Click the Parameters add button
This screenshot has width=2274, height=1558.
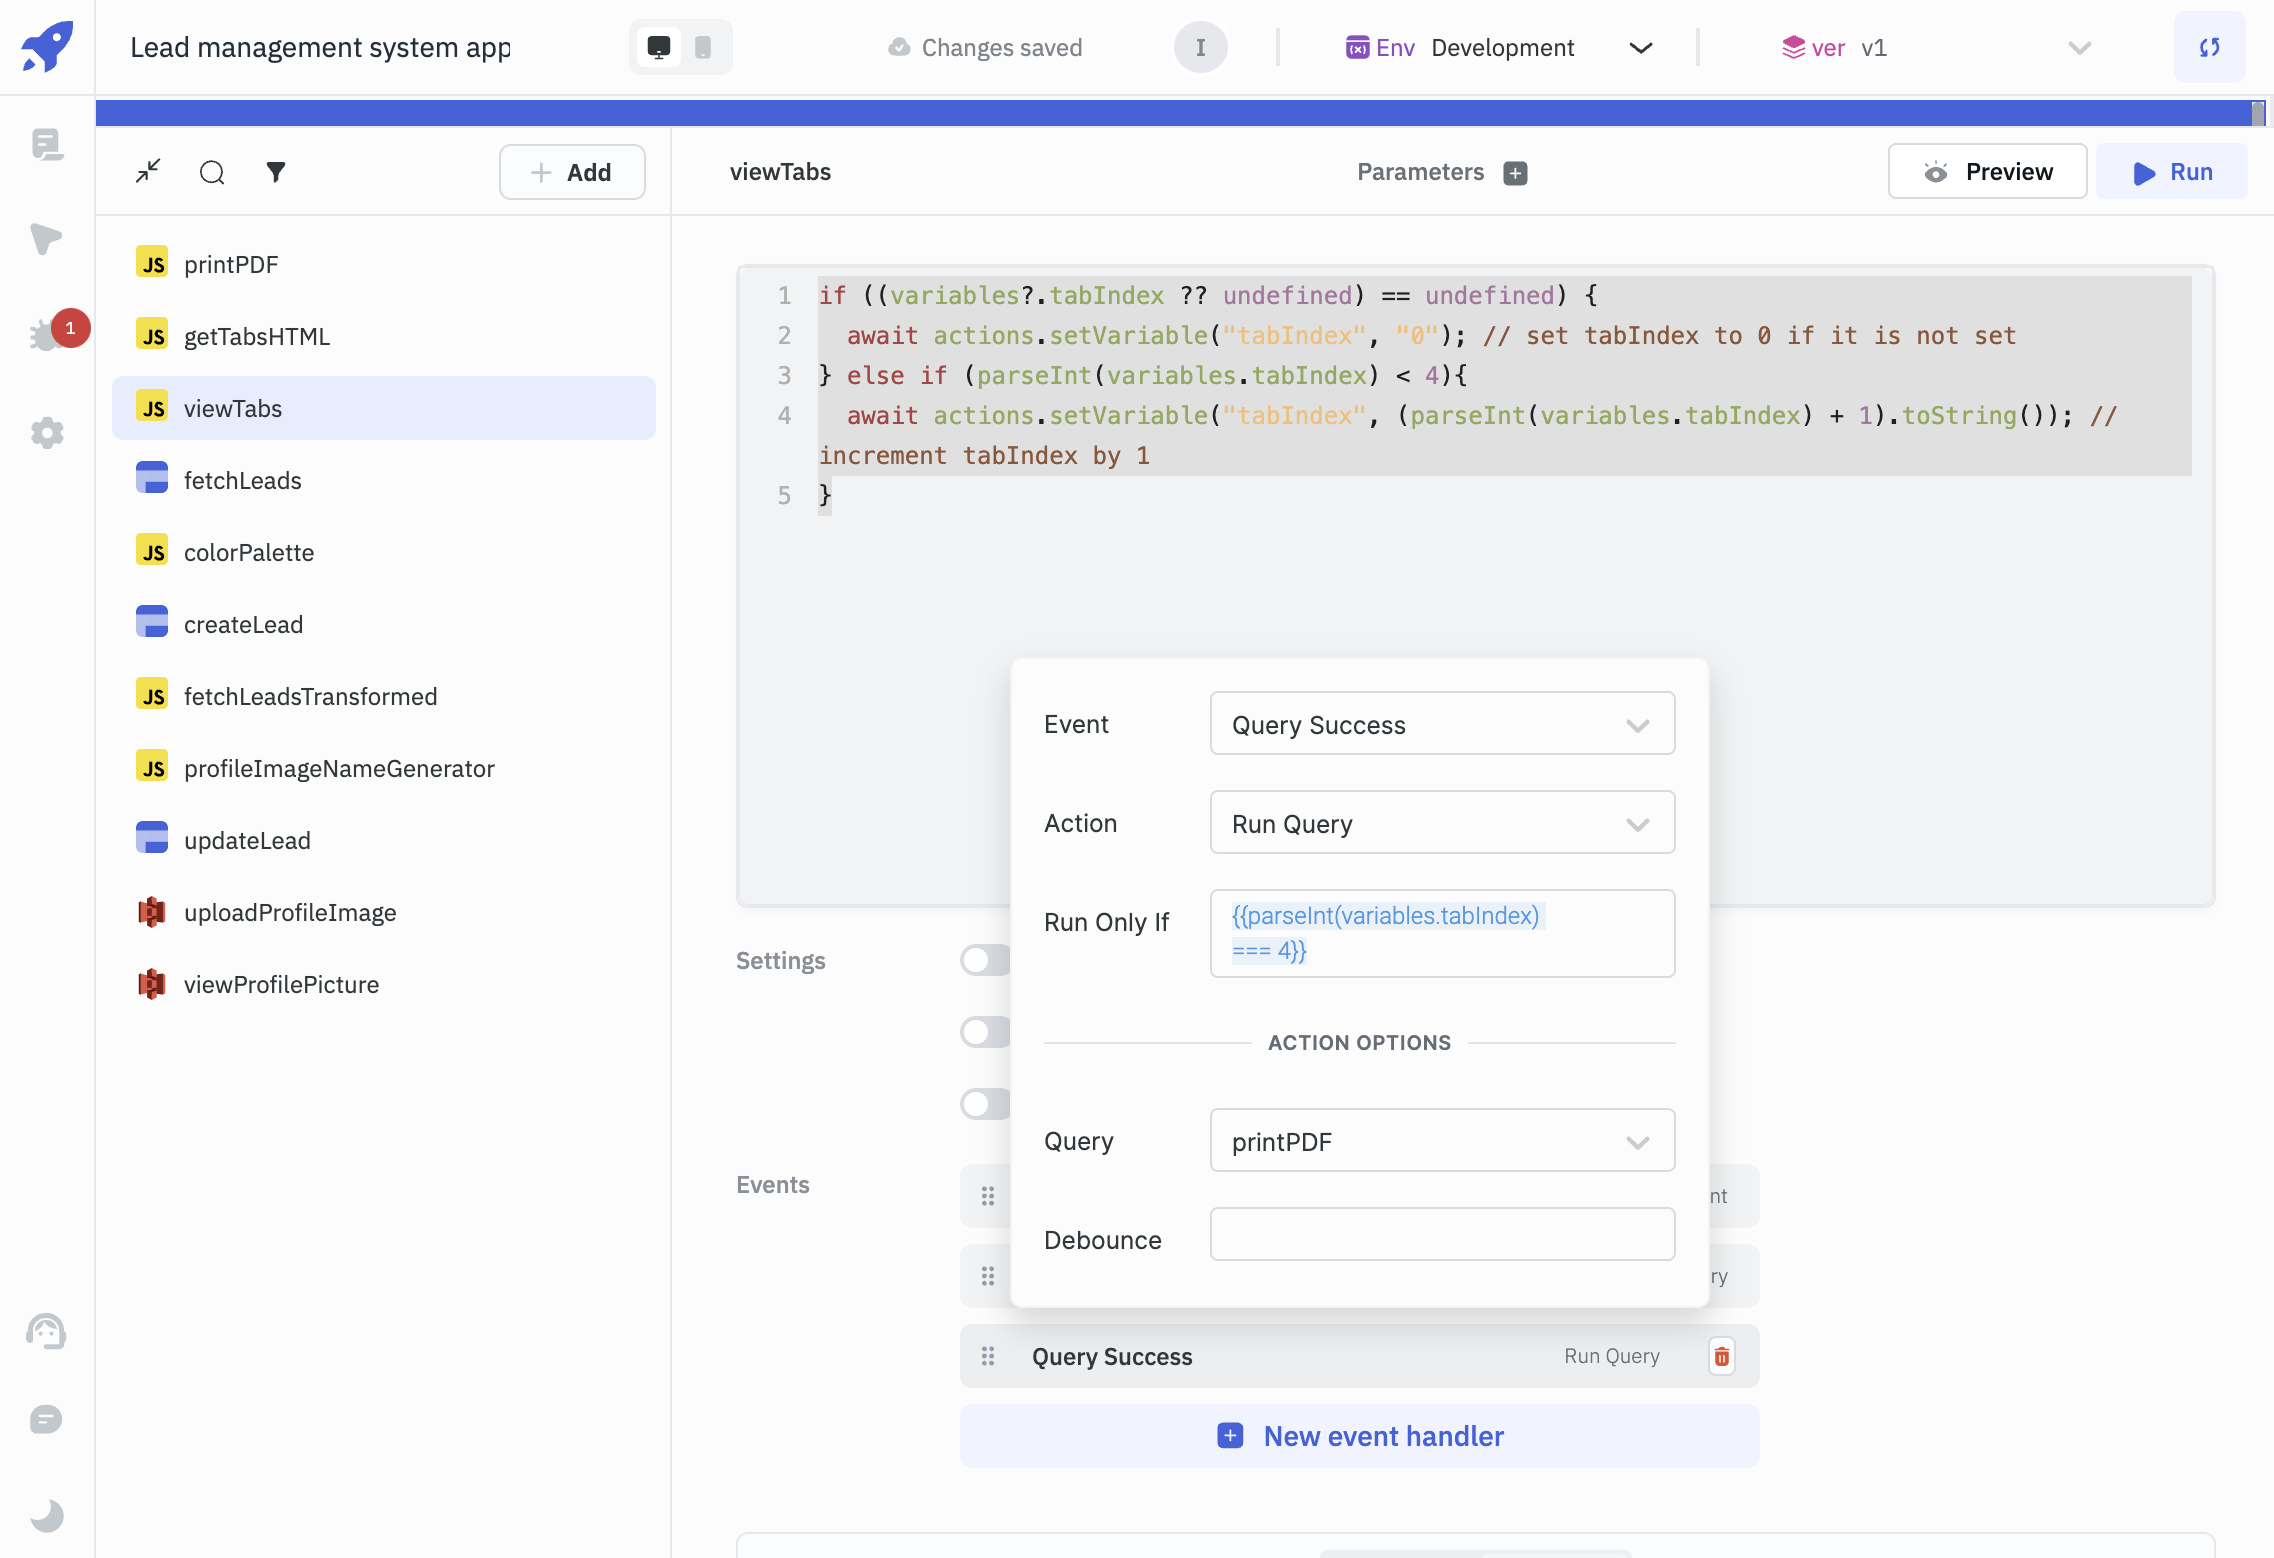tap(1514, 171)
